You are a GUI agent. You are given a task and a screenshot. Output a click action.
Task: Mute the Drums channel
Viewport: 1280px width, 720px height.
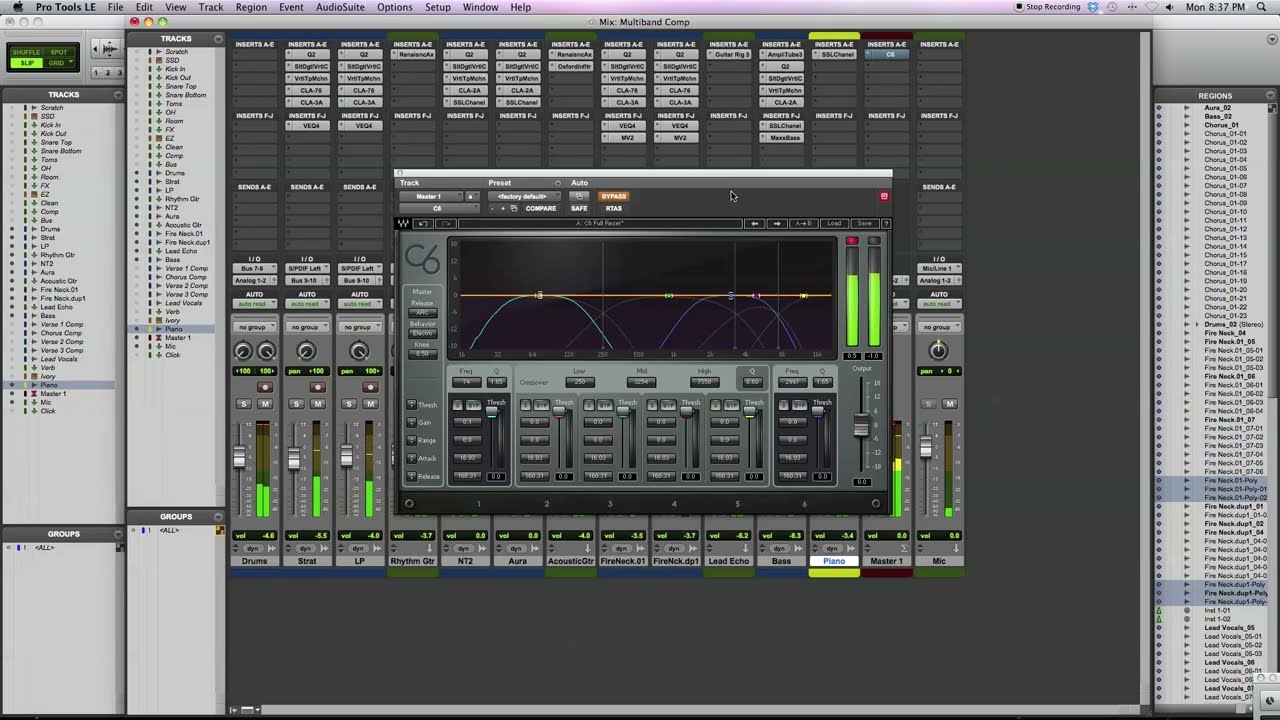(x=265, y=404)
